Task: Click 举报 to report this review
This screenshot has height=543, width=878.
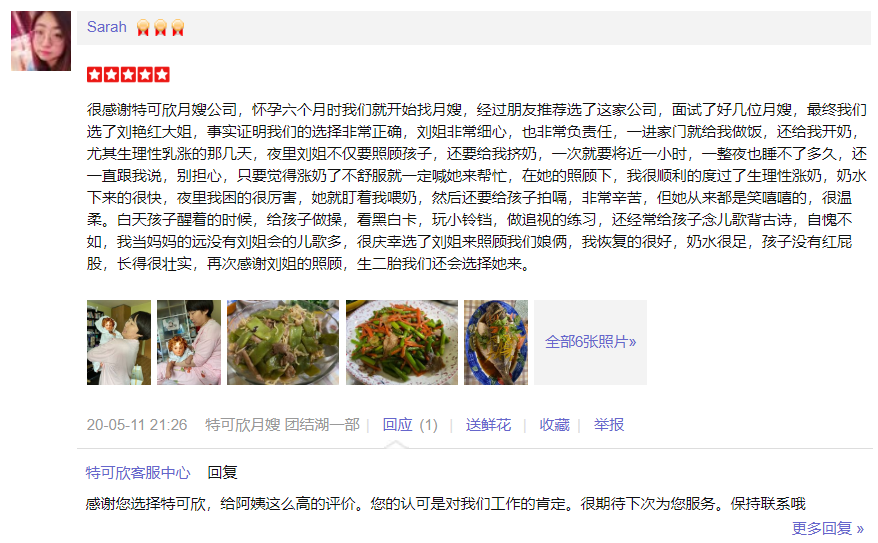Action: pyautogui.click(x=609, y=425)
